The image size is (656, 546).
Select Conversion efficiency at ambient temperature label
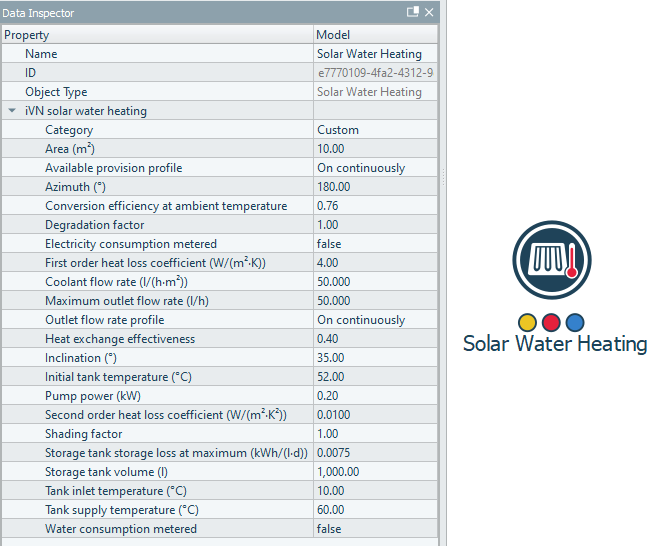pos(166,206)
